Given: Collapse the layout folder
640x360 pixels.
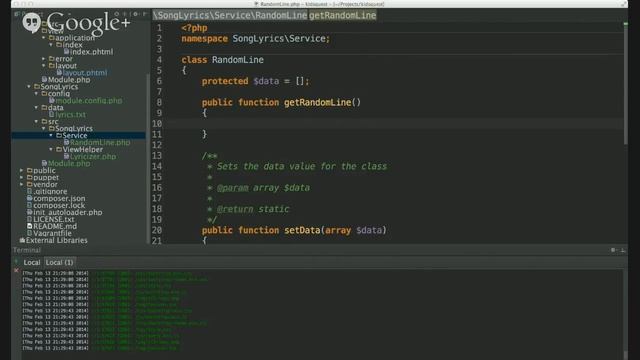Looking at the screenshot, I should [x=44, y=66].
